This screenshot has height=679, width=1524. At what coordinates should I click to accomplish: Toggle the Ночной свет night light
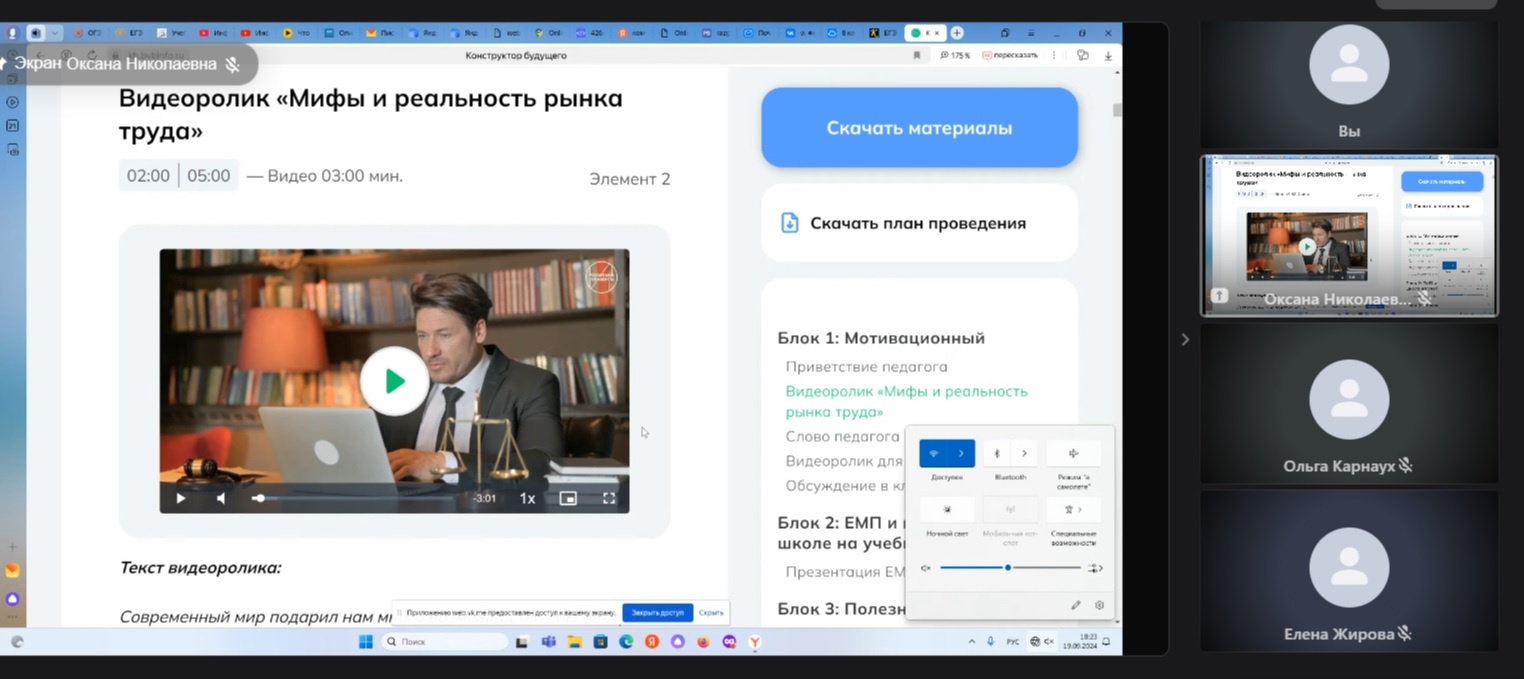(x=947, y=509)
